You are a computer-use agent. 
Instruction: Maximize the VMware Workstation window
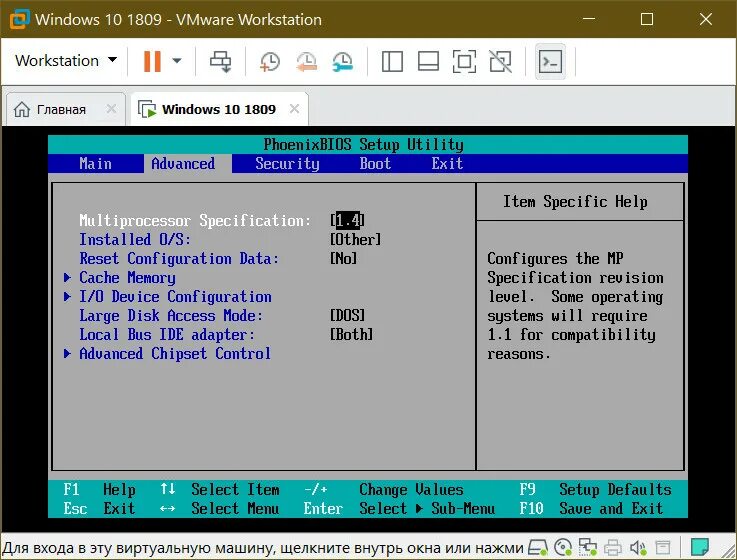coord(647,19)
